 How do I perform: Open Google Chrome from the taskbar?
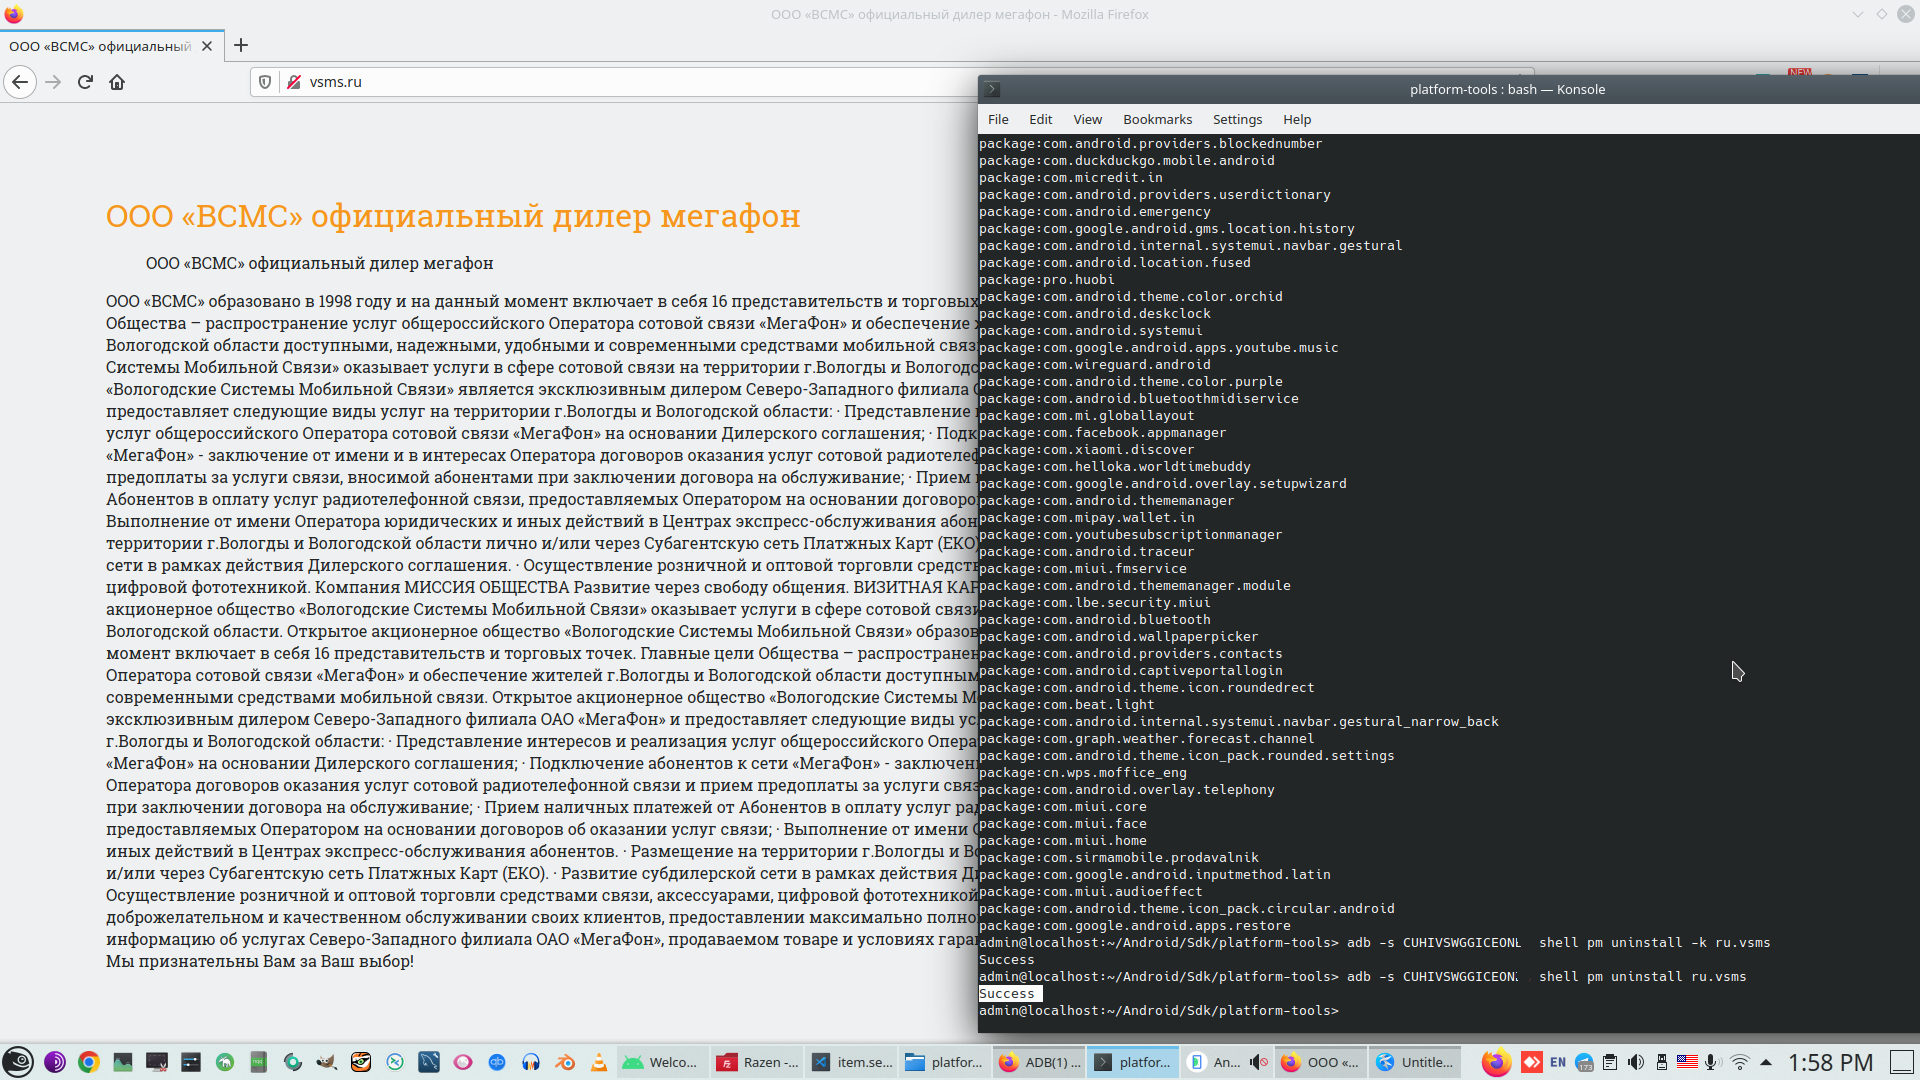point(89,1062)
